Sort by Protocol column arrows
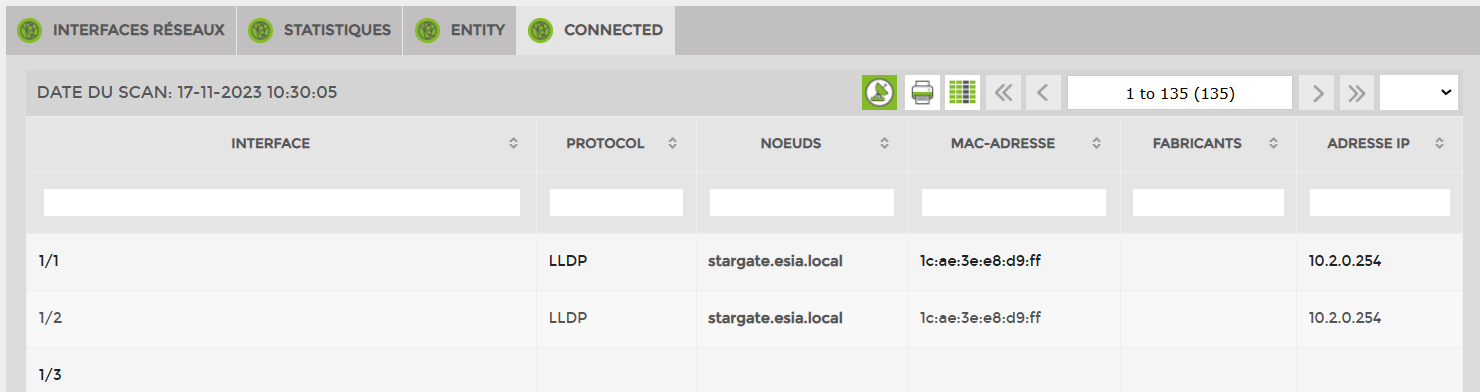 click(x=673, y=144)
